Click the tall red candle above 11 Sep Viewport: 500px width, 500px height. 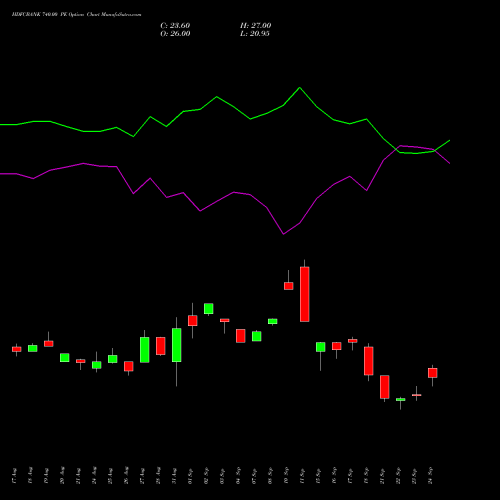[x=305, y=294]
